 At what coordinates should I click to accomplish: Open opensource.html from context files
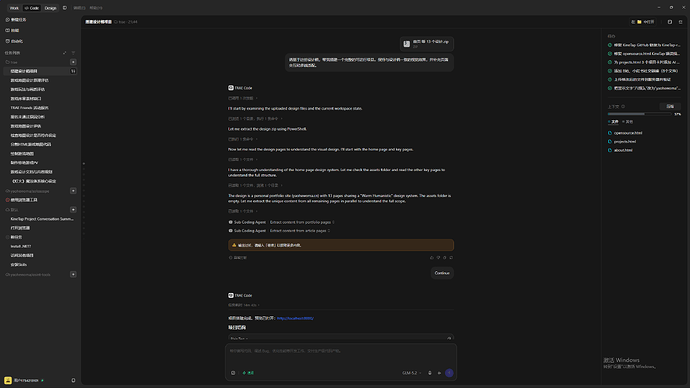625,133
